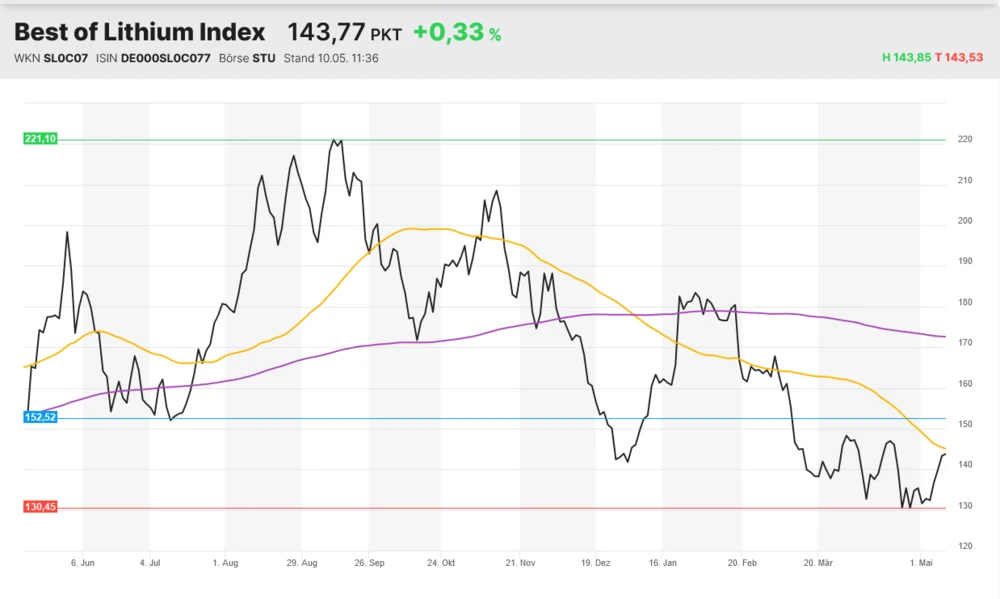1000x599 pixels.
Task: Click the daily high H 143,85 value
Action: tap(906, 58)
